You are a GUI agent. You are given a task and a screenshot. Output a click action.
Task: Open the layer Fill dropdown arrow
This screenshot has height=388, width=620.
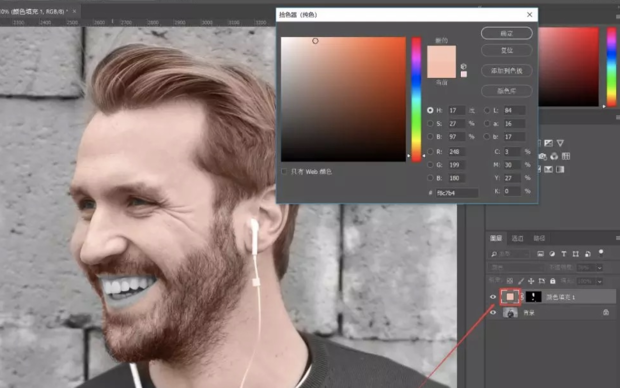point(599,281)
